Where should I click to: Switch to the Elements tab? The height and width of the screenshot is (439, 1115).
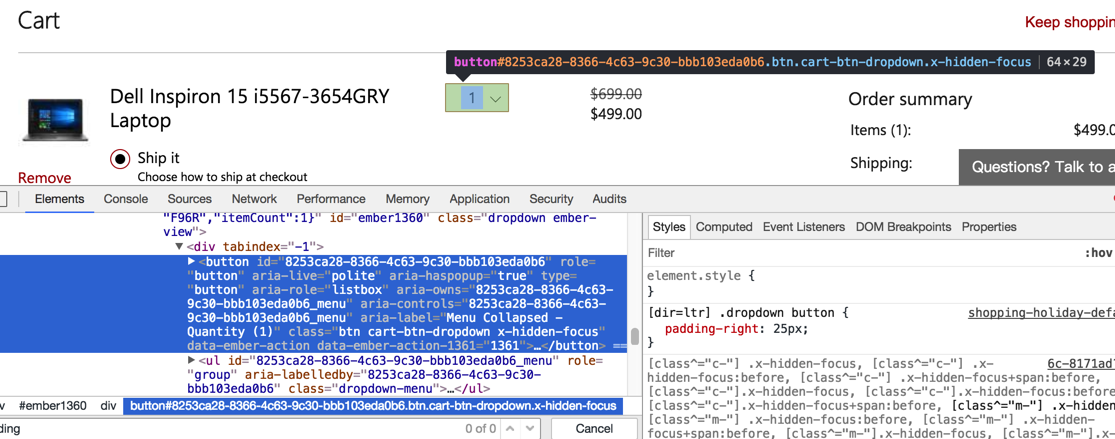coord(60,199)
